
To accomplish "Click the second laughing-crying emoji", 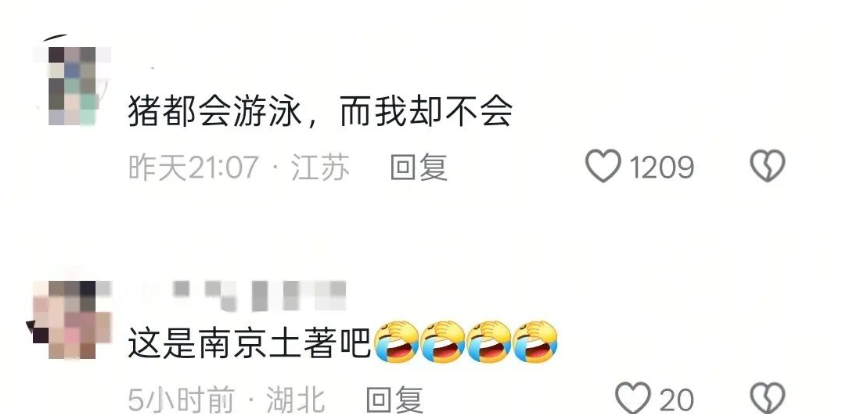I will [442, 342].
